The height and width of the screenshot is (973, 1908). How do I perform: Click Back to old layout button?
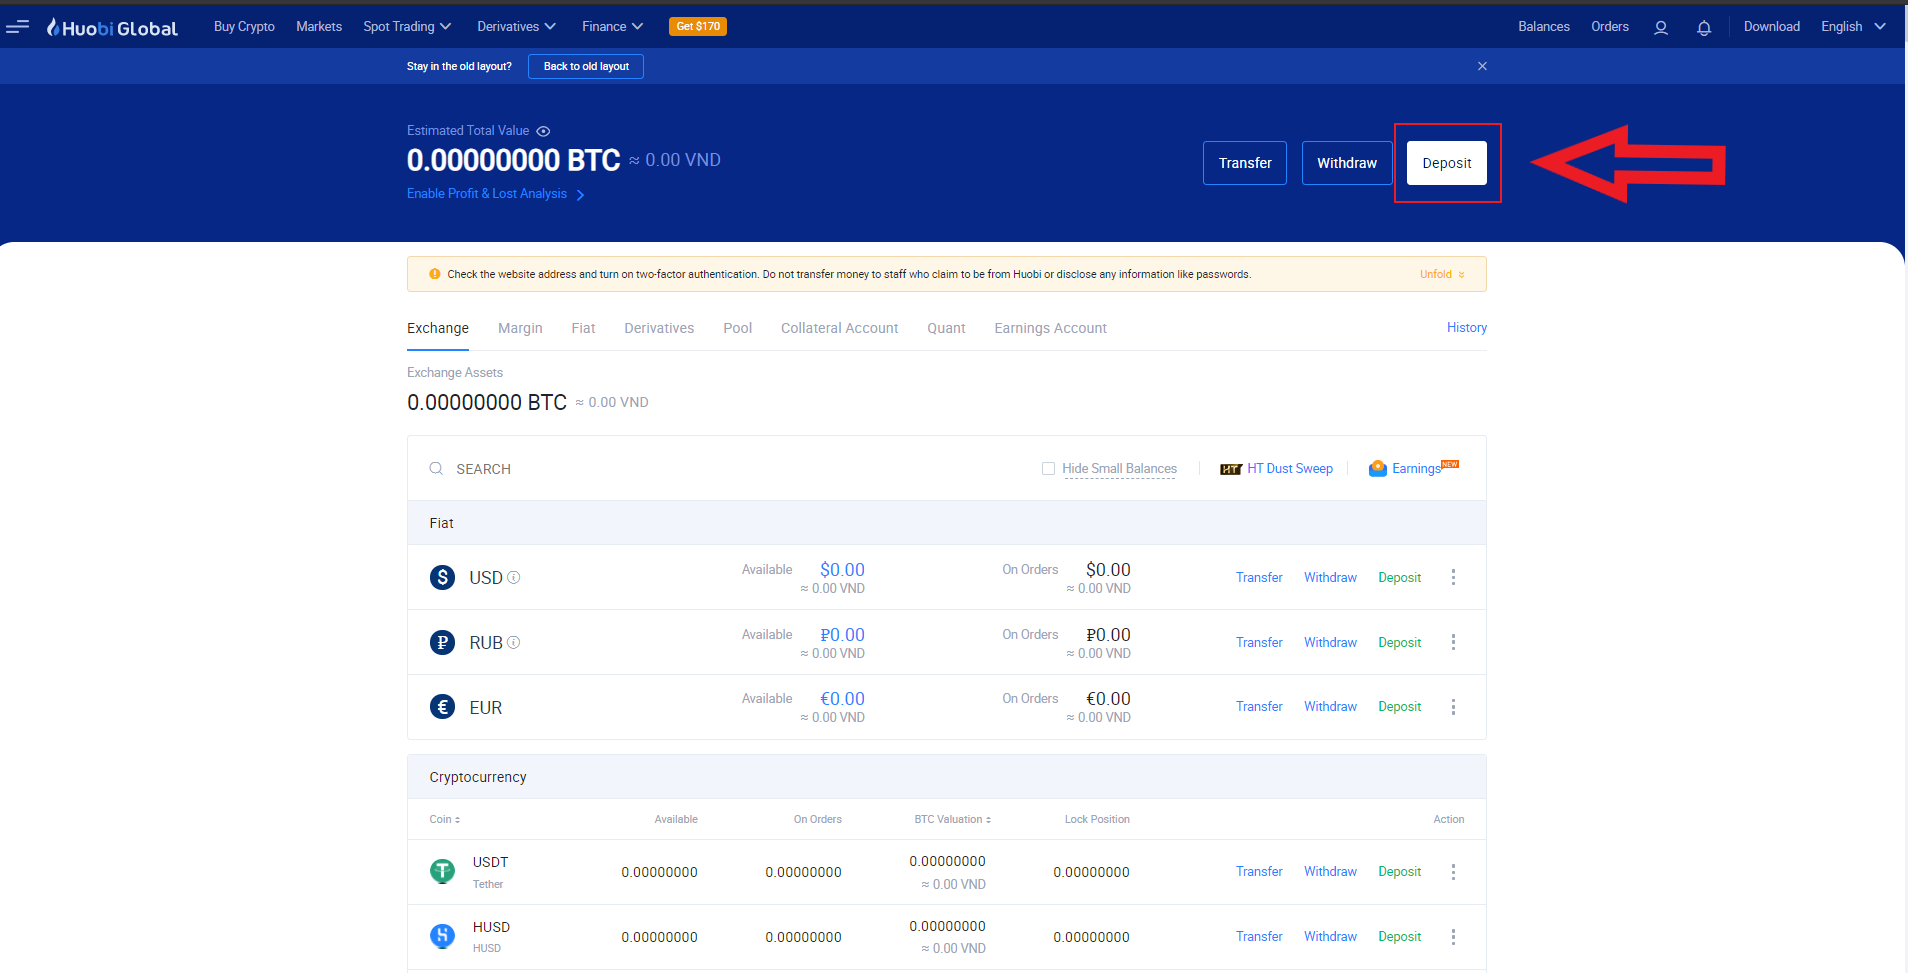(586, 66)
